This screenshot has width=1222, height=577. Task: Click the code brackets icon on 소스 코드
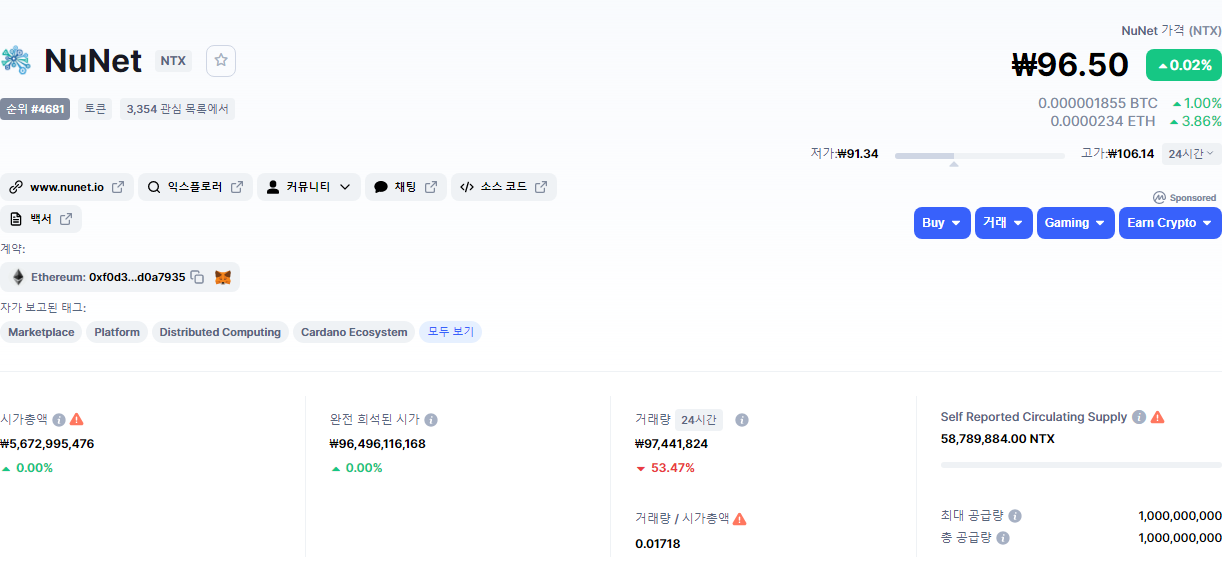[467, 187]
